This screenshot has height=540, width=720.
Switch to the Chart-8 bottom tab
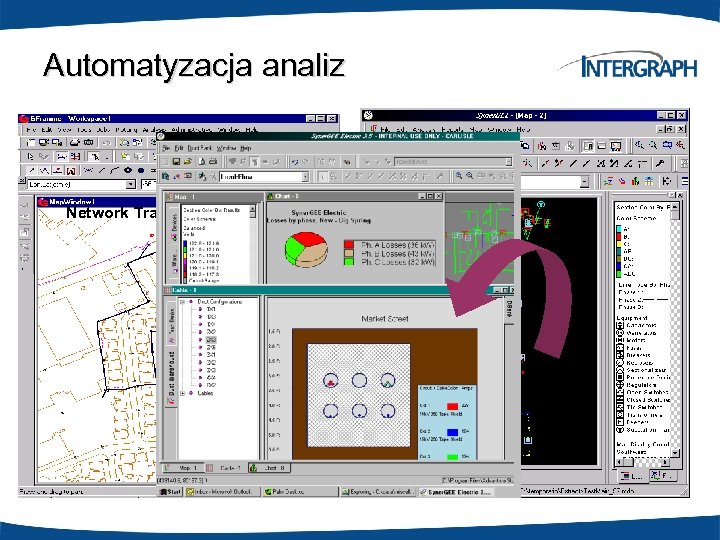[269, 468]
